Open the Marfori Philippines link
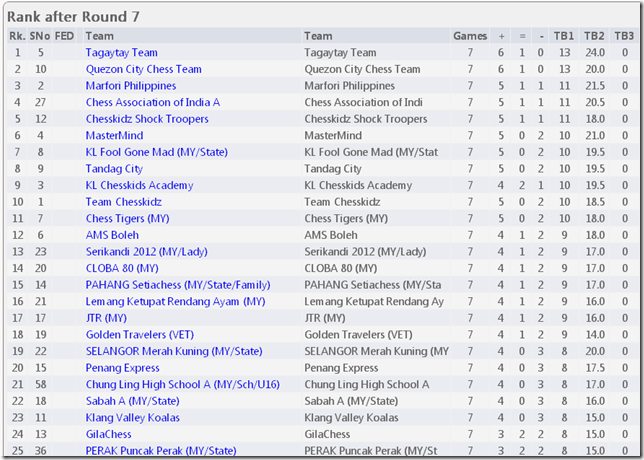Viewport: 644px width, 460px height. click(x=131, y=86)
